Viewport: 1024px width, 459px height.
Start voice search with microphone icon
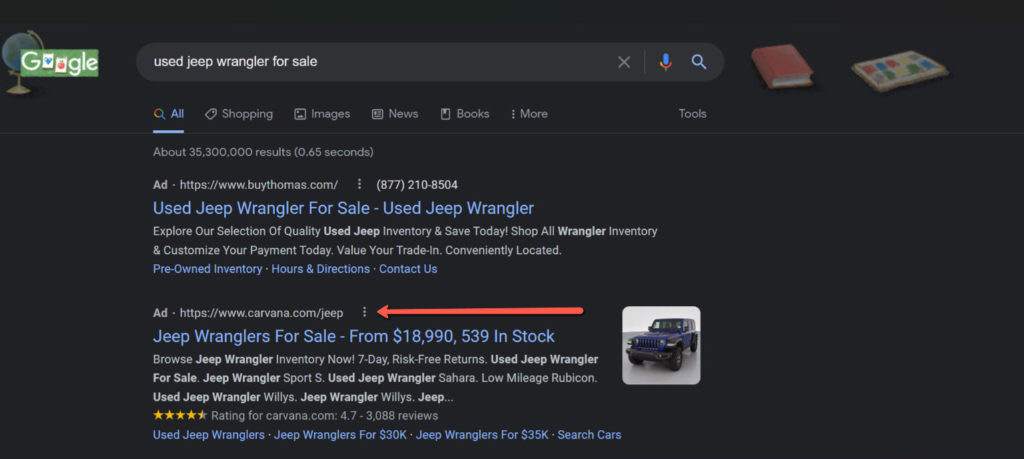(x=665, y=62)
